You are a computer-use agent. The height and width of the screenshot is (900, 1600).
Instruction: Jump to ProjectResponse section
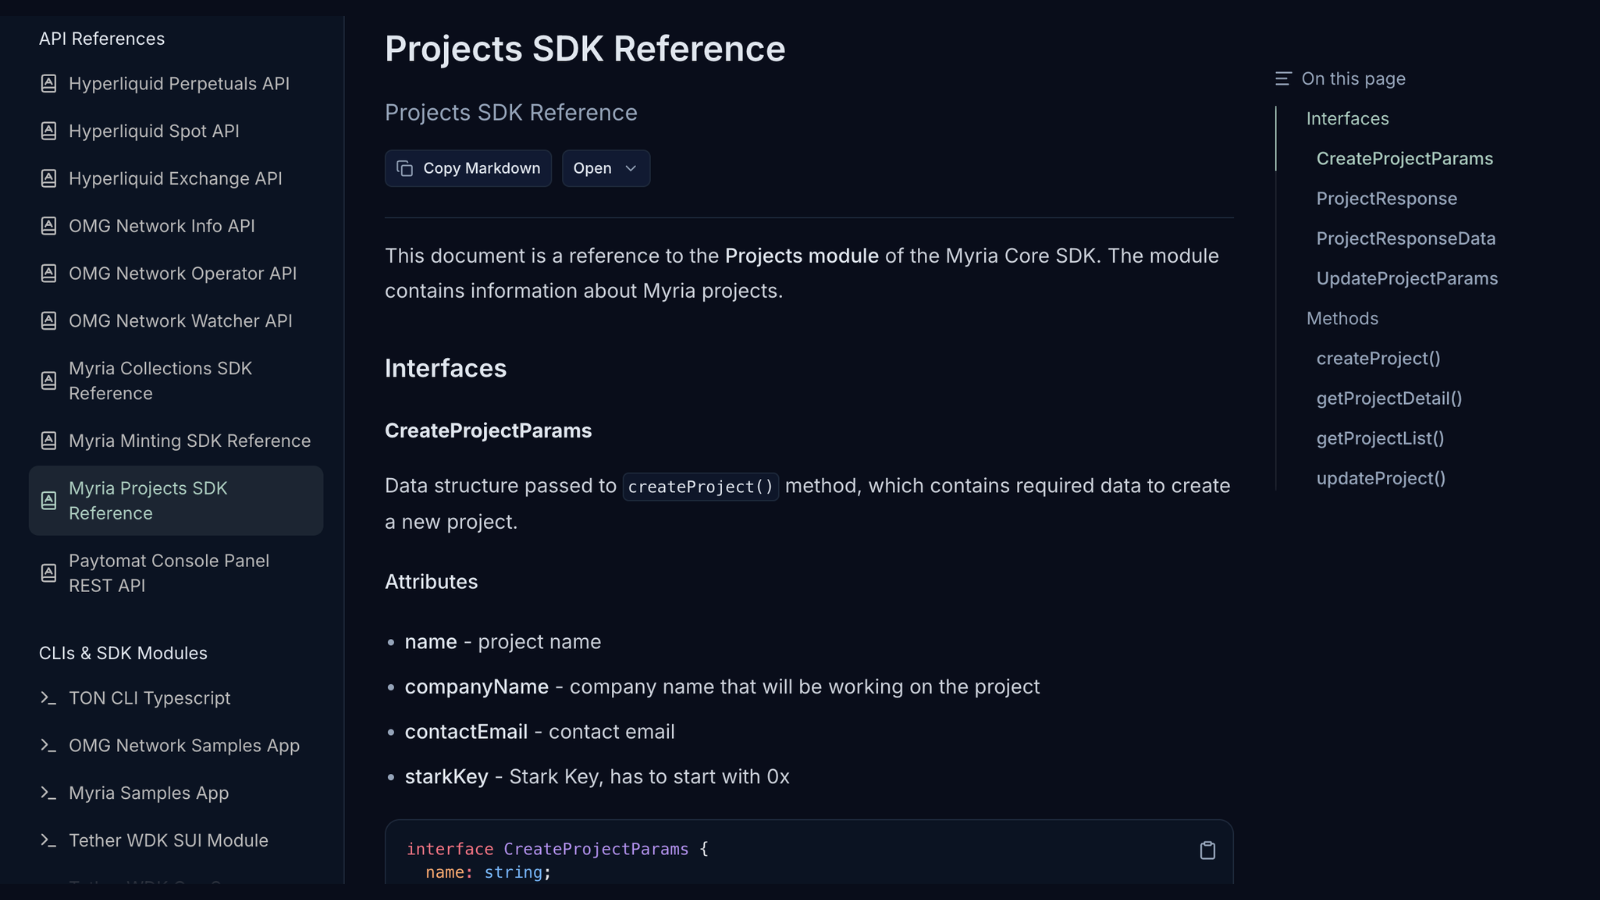click(1386, 199)
